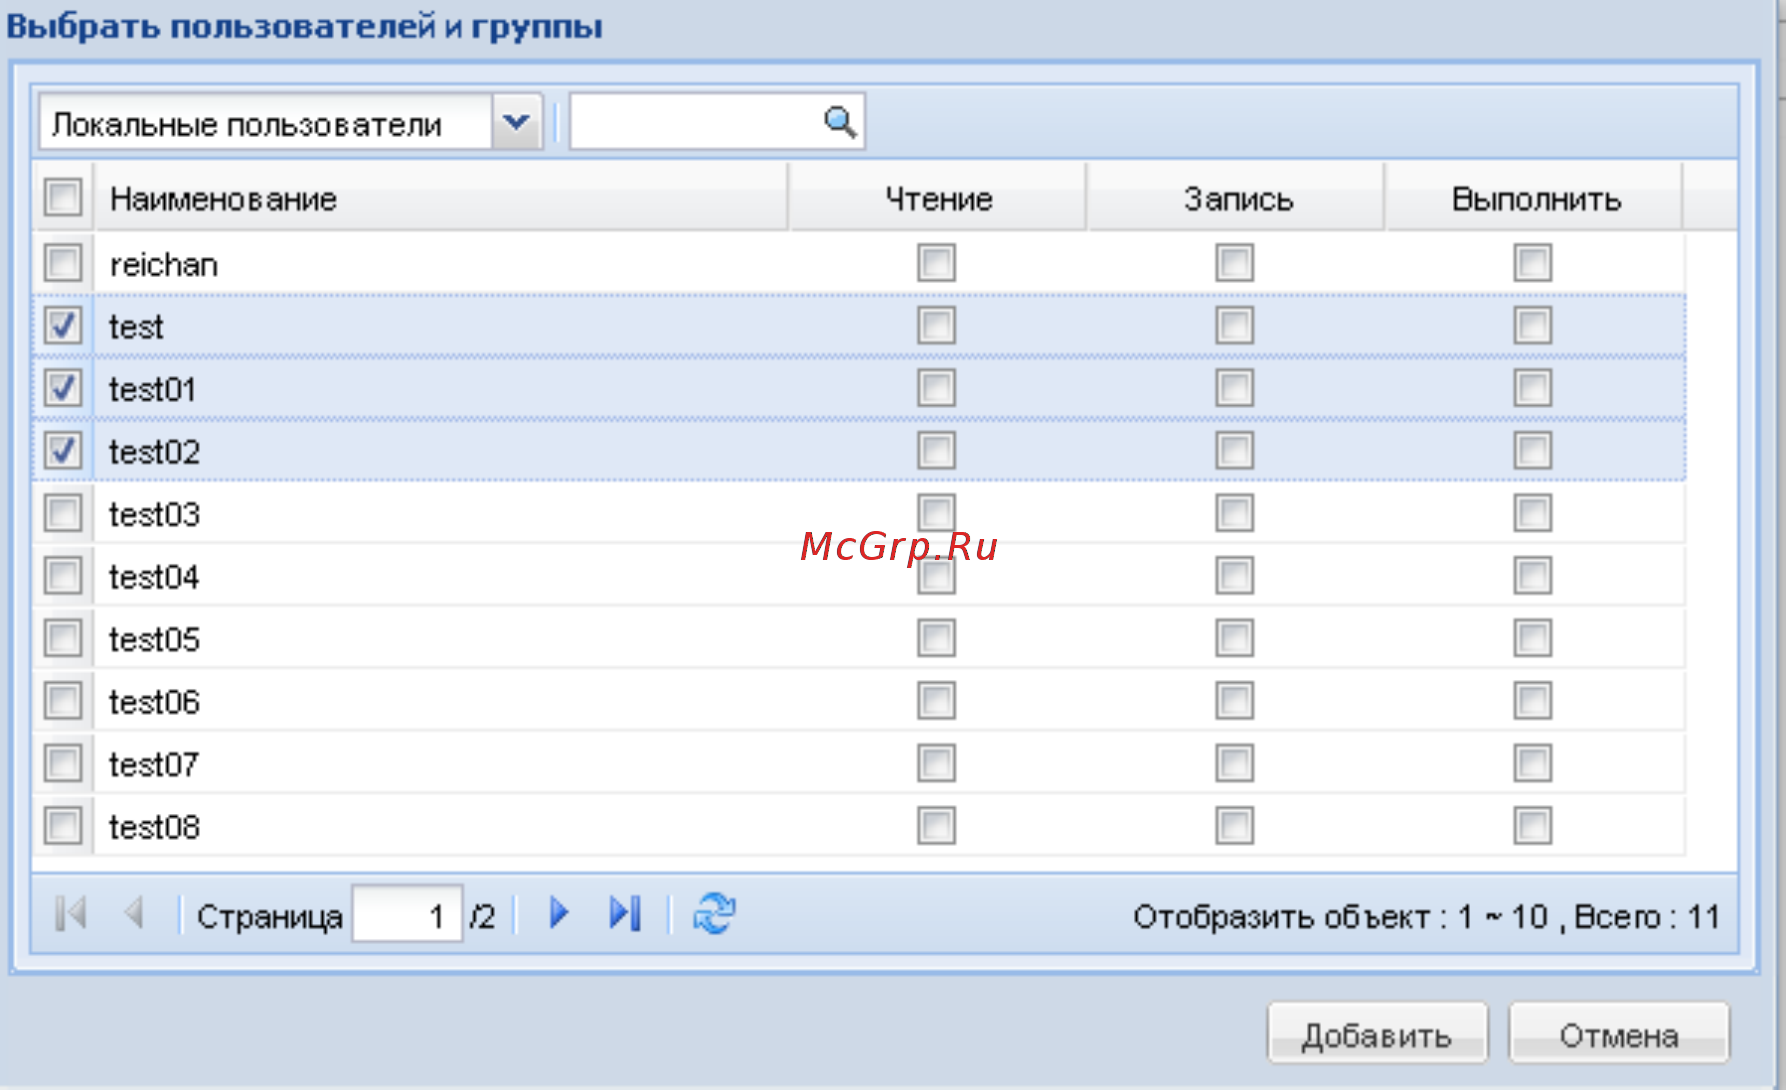Click the Чтение column header

(938, 198)
